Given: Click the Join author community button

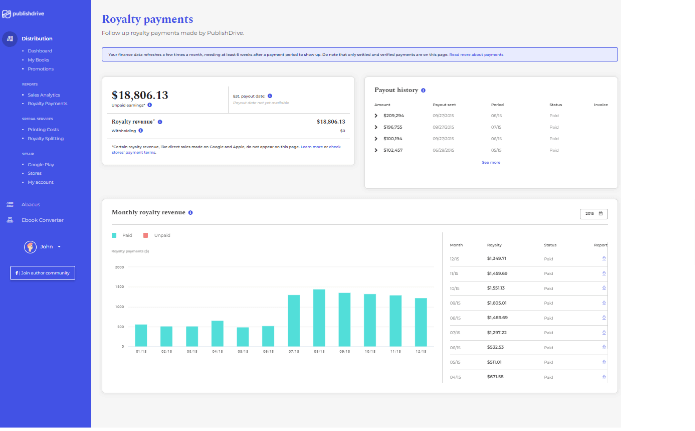Looking at the screenshot, I should tap(42, 272).
